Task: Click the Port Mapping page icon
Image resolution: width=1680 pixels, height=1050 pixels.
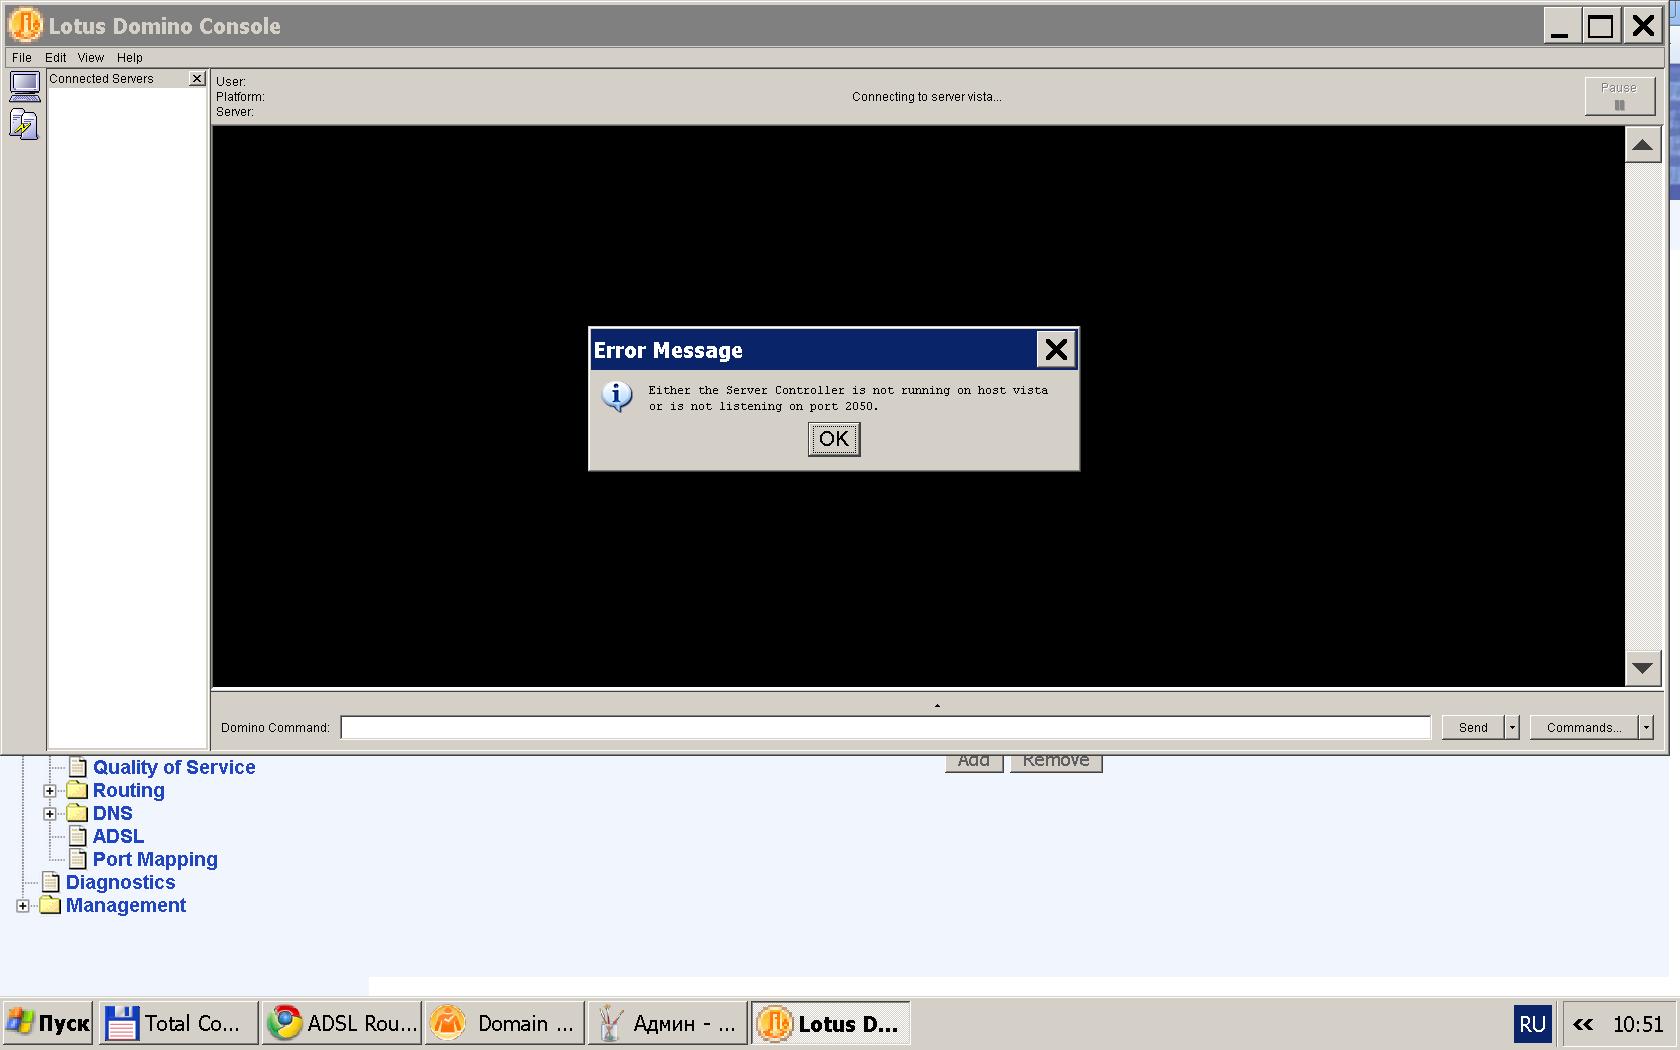Action: (x=77, y=859)
